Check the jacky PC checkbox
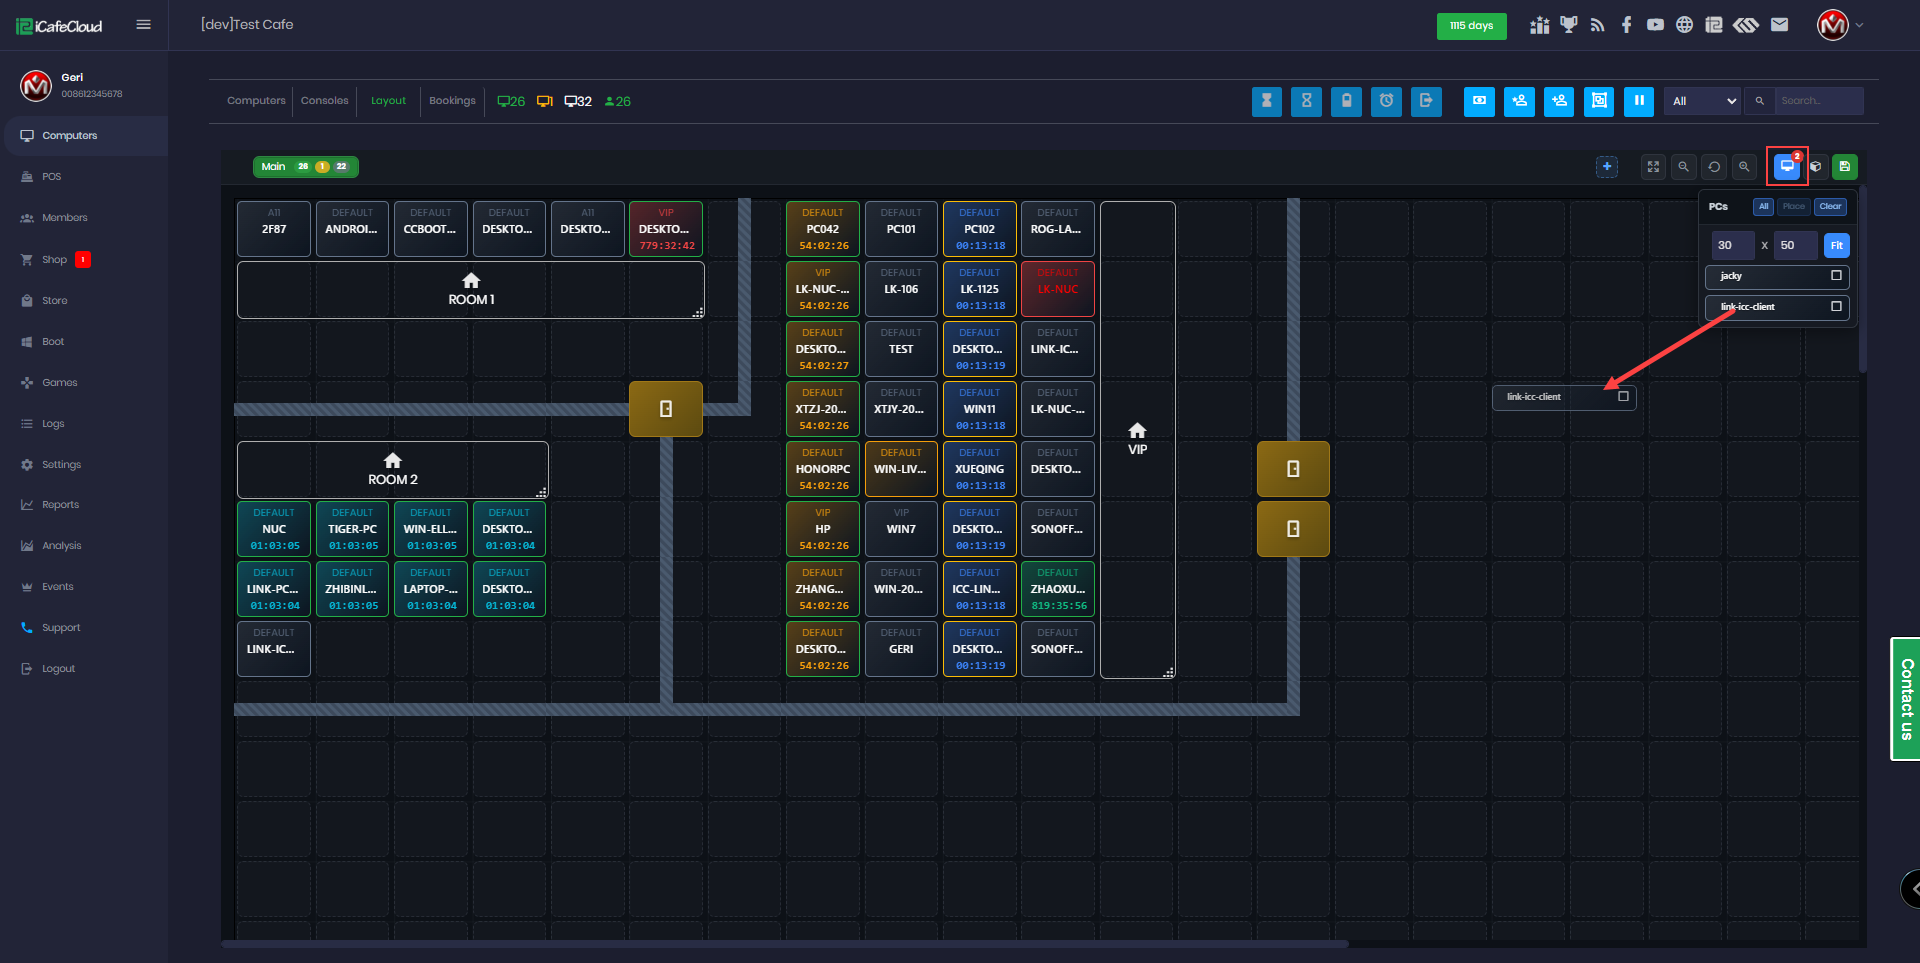 point(1836,276)
